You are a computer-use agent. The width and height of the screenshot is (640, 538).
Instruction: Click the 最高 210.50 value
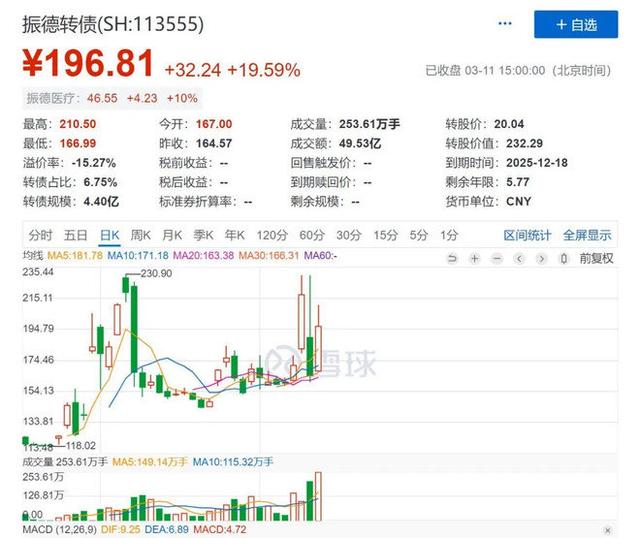click(x=78, y=124)
